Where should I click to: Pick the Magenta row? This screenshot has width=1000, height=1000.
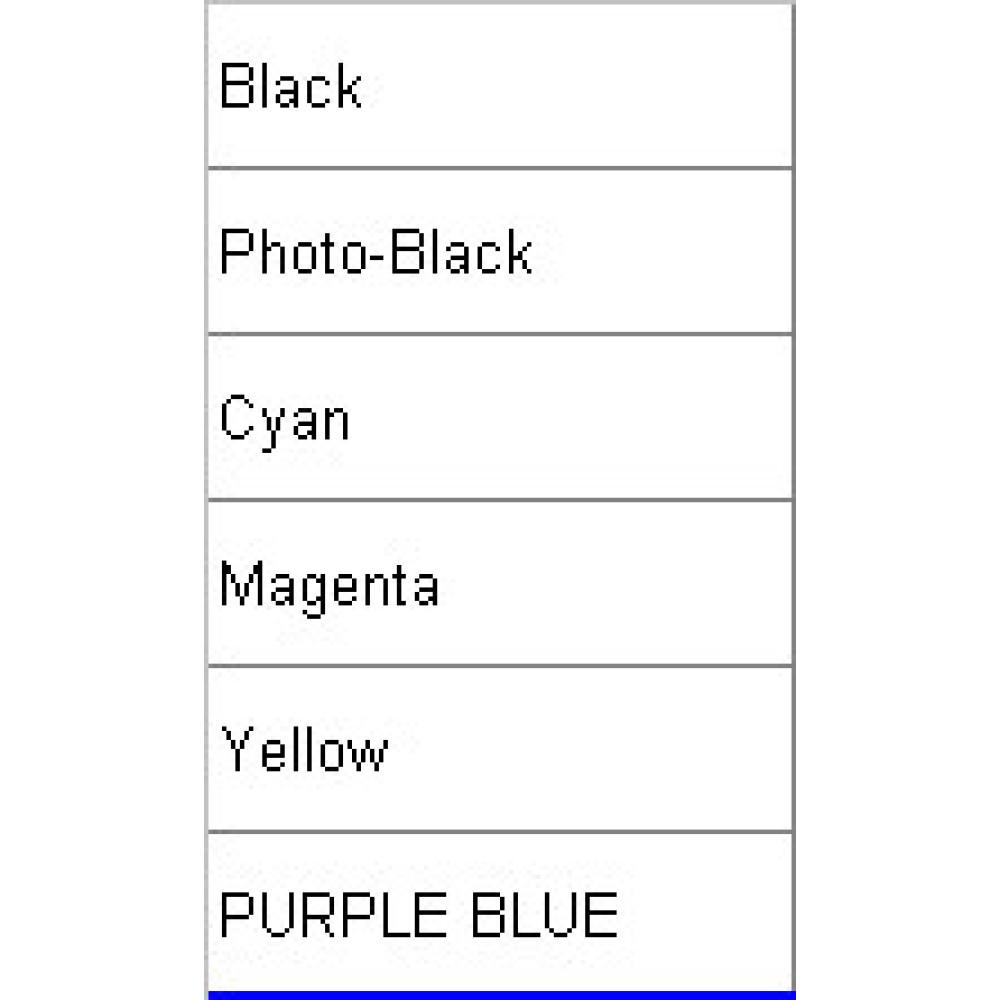(501, 584)
